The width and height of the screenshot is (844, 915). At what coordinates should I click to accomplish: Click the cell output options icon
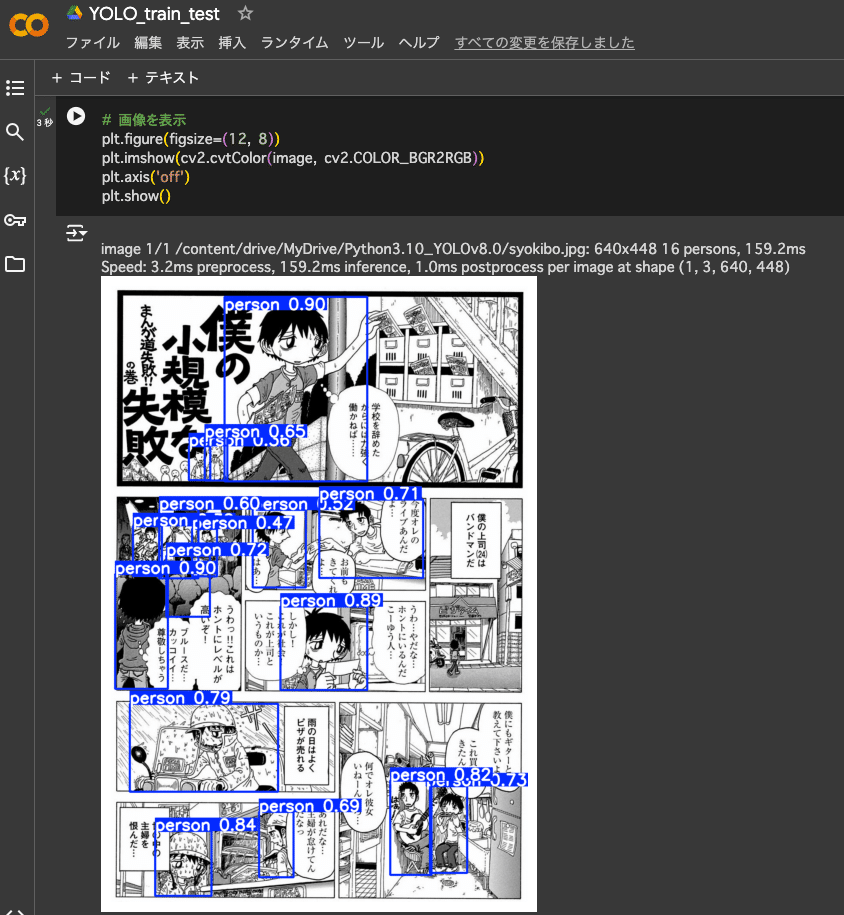[x=76, y=233]
